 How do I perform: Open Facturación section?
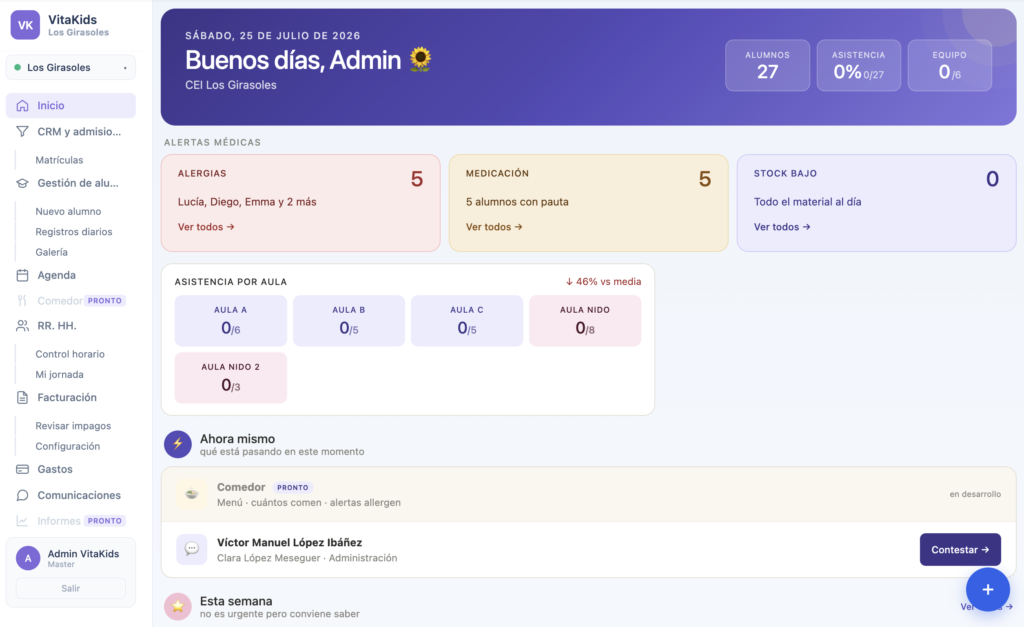point(71,397)
